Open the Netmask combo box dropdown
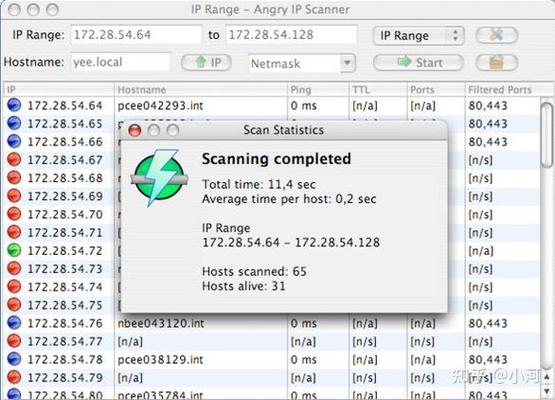This screenshot has width=555, height=400. [348, 63]
